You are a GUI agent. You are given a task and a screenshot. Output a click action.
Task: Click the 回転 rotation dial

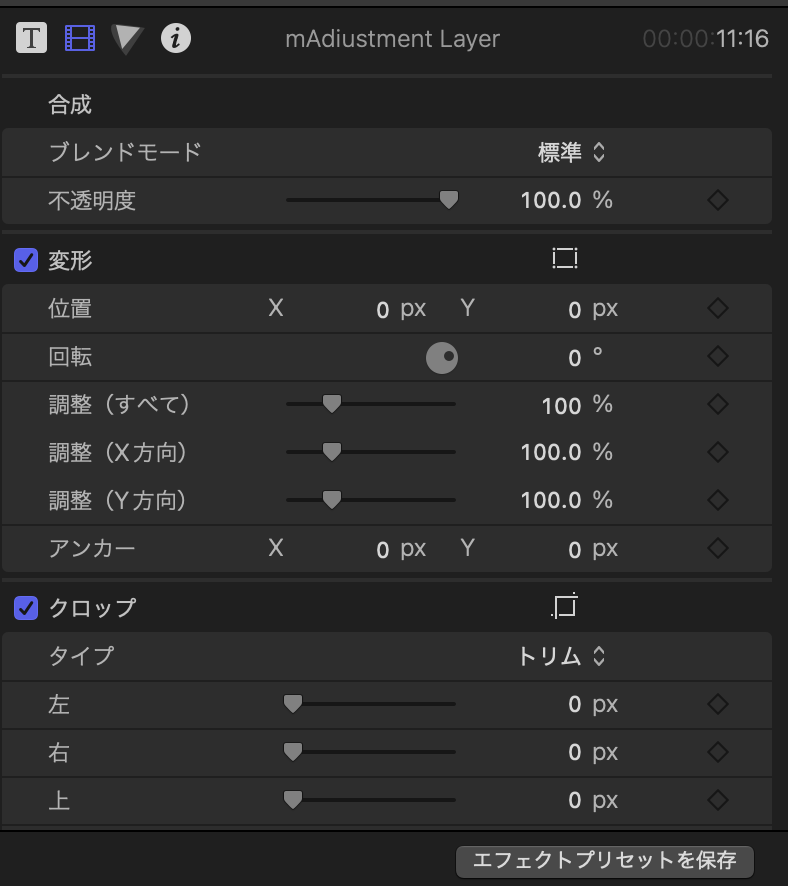442,357
